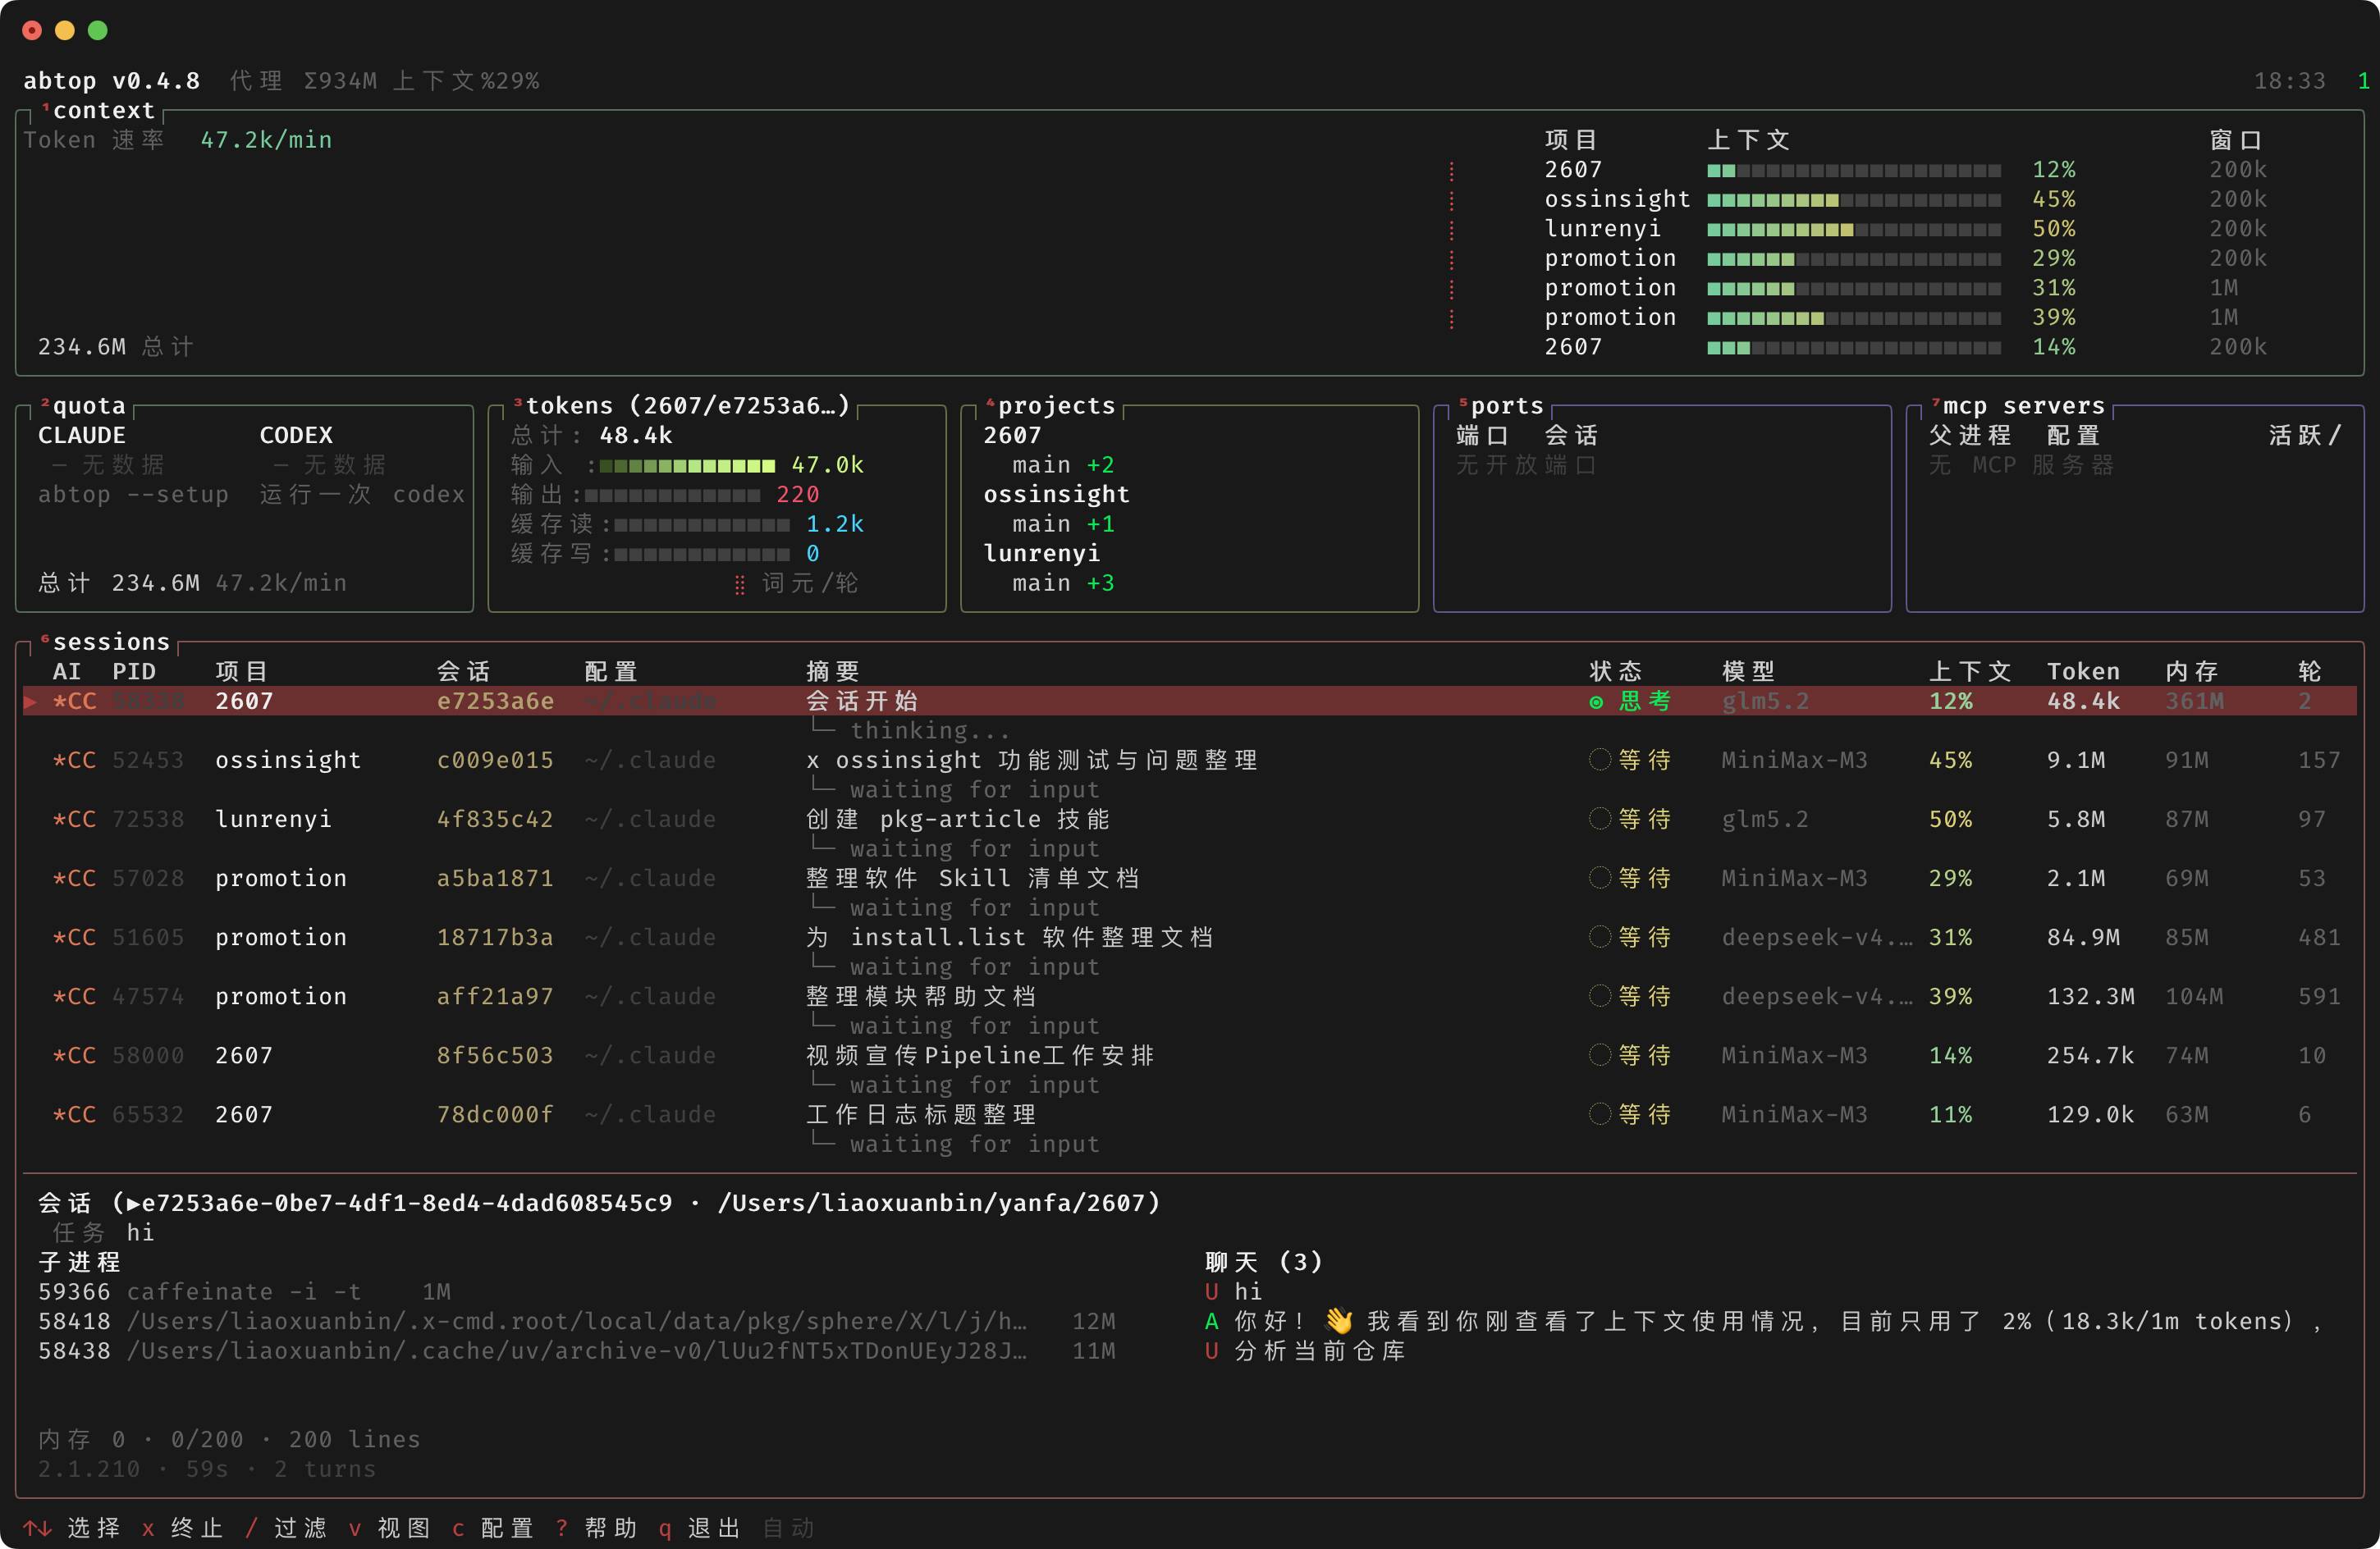Click the *CC icon on lunrenyi row

point(75,819)
